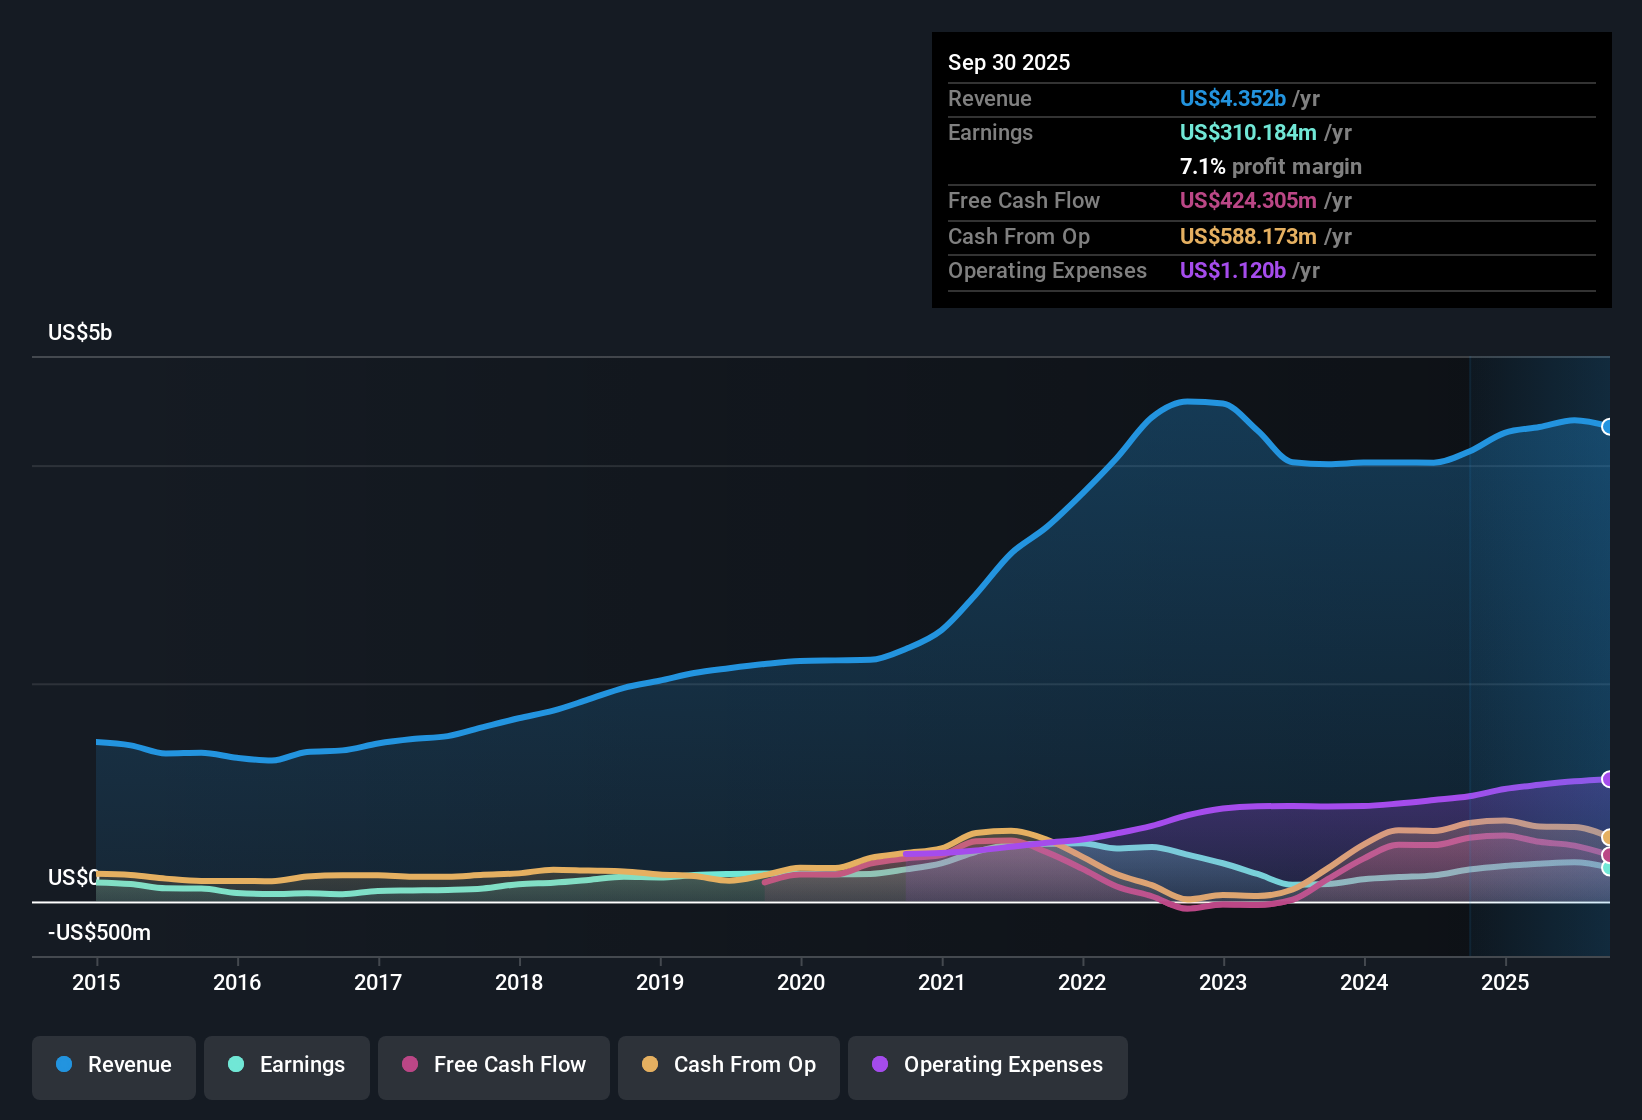This screenshot has height=1120, width=1642.
Task: Click the 2023 x-axis label
Action: tap(1223, 982)
